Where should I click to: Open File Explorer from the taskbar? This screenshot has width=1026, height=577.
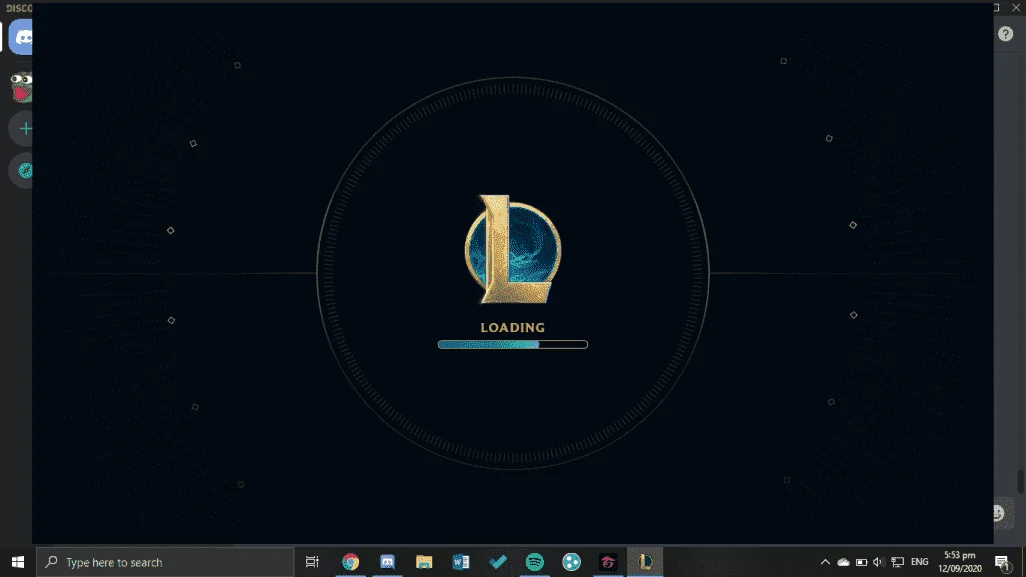pos(424,562)
